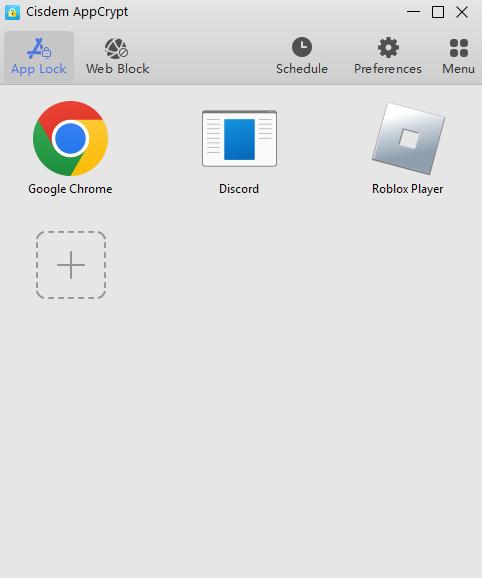Maximize the Cisdem AppCrypt window
Viewport: 482px width, 578px height.
438,12
